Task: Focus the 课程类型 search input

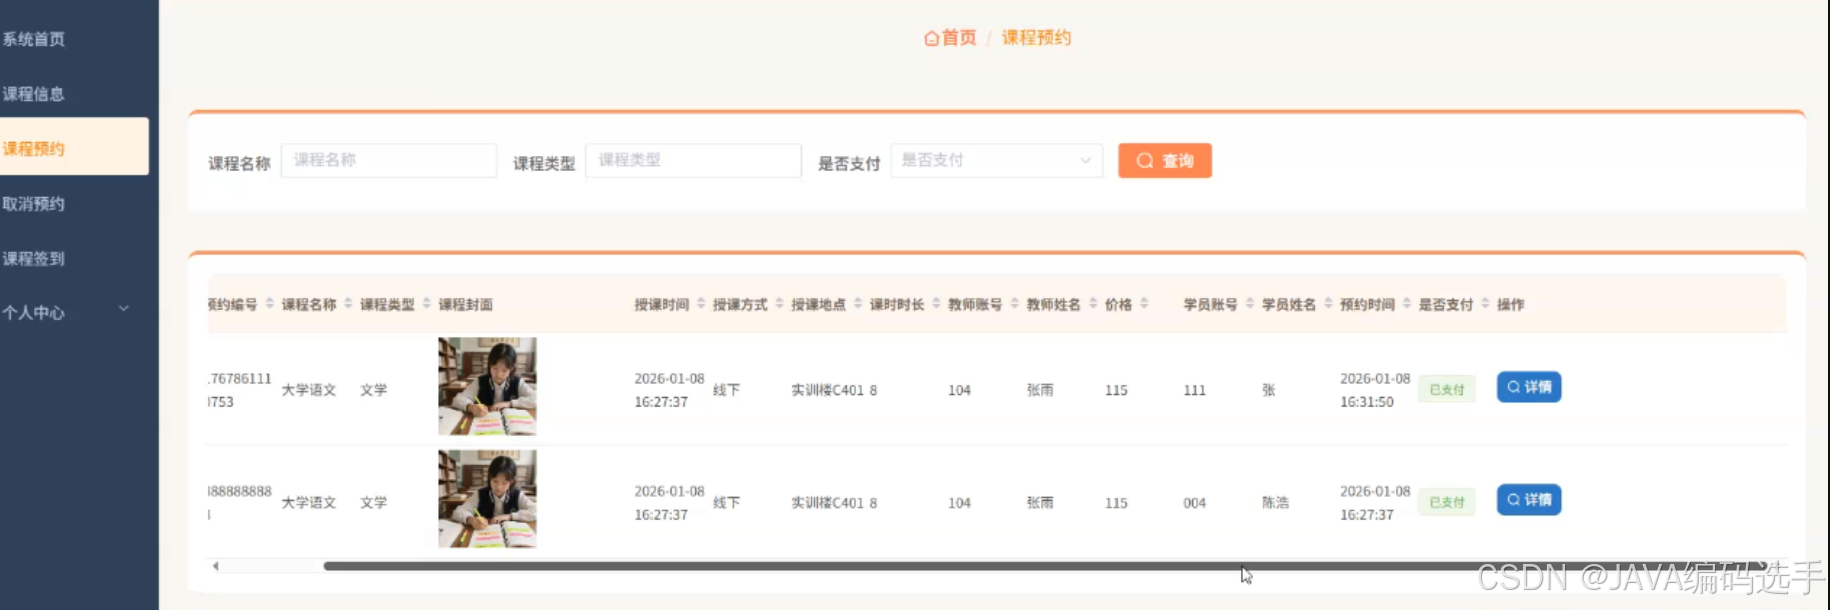Action: (693, 161)
